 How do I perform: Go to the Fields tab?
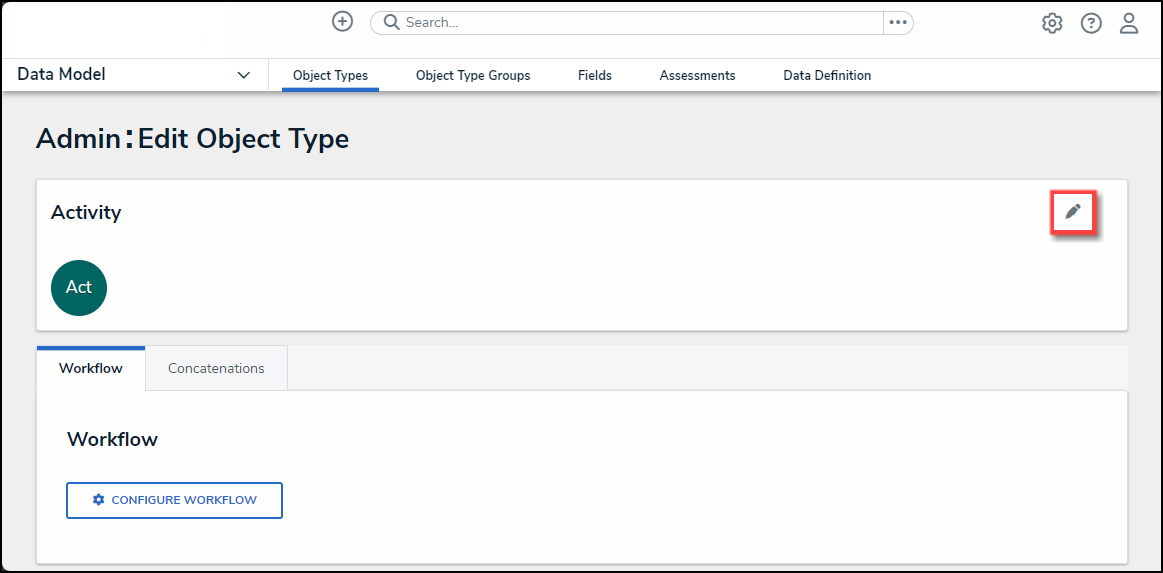pos(595,75)
